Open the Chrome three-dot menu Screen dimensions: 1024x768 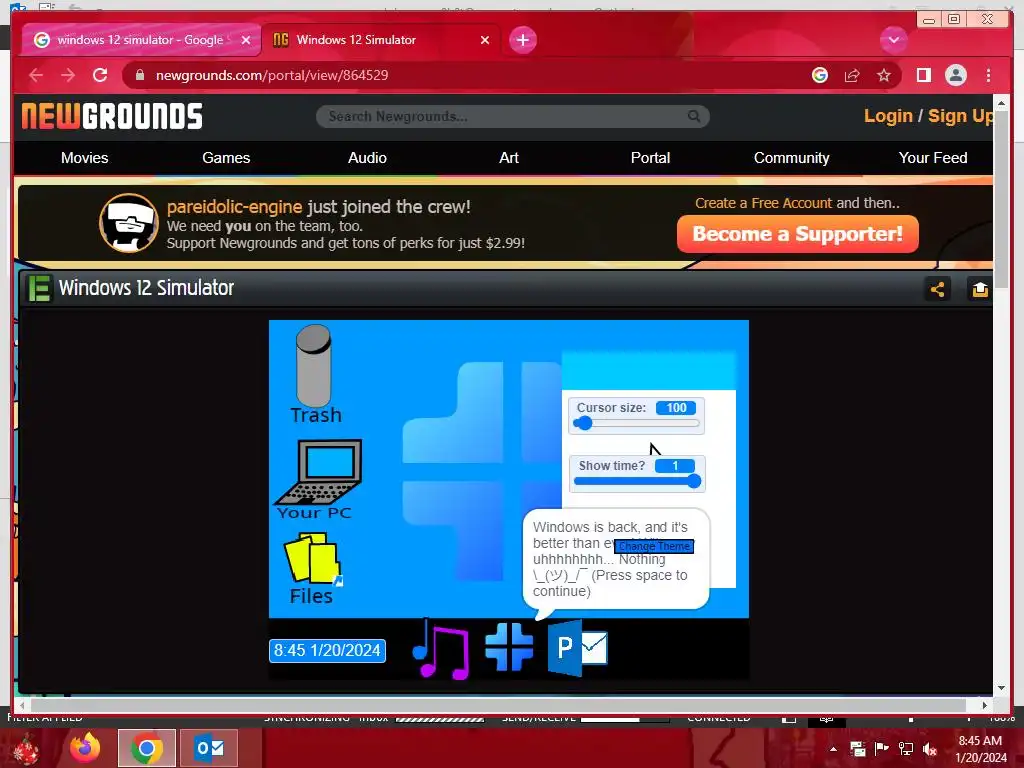tap(988, 75)
